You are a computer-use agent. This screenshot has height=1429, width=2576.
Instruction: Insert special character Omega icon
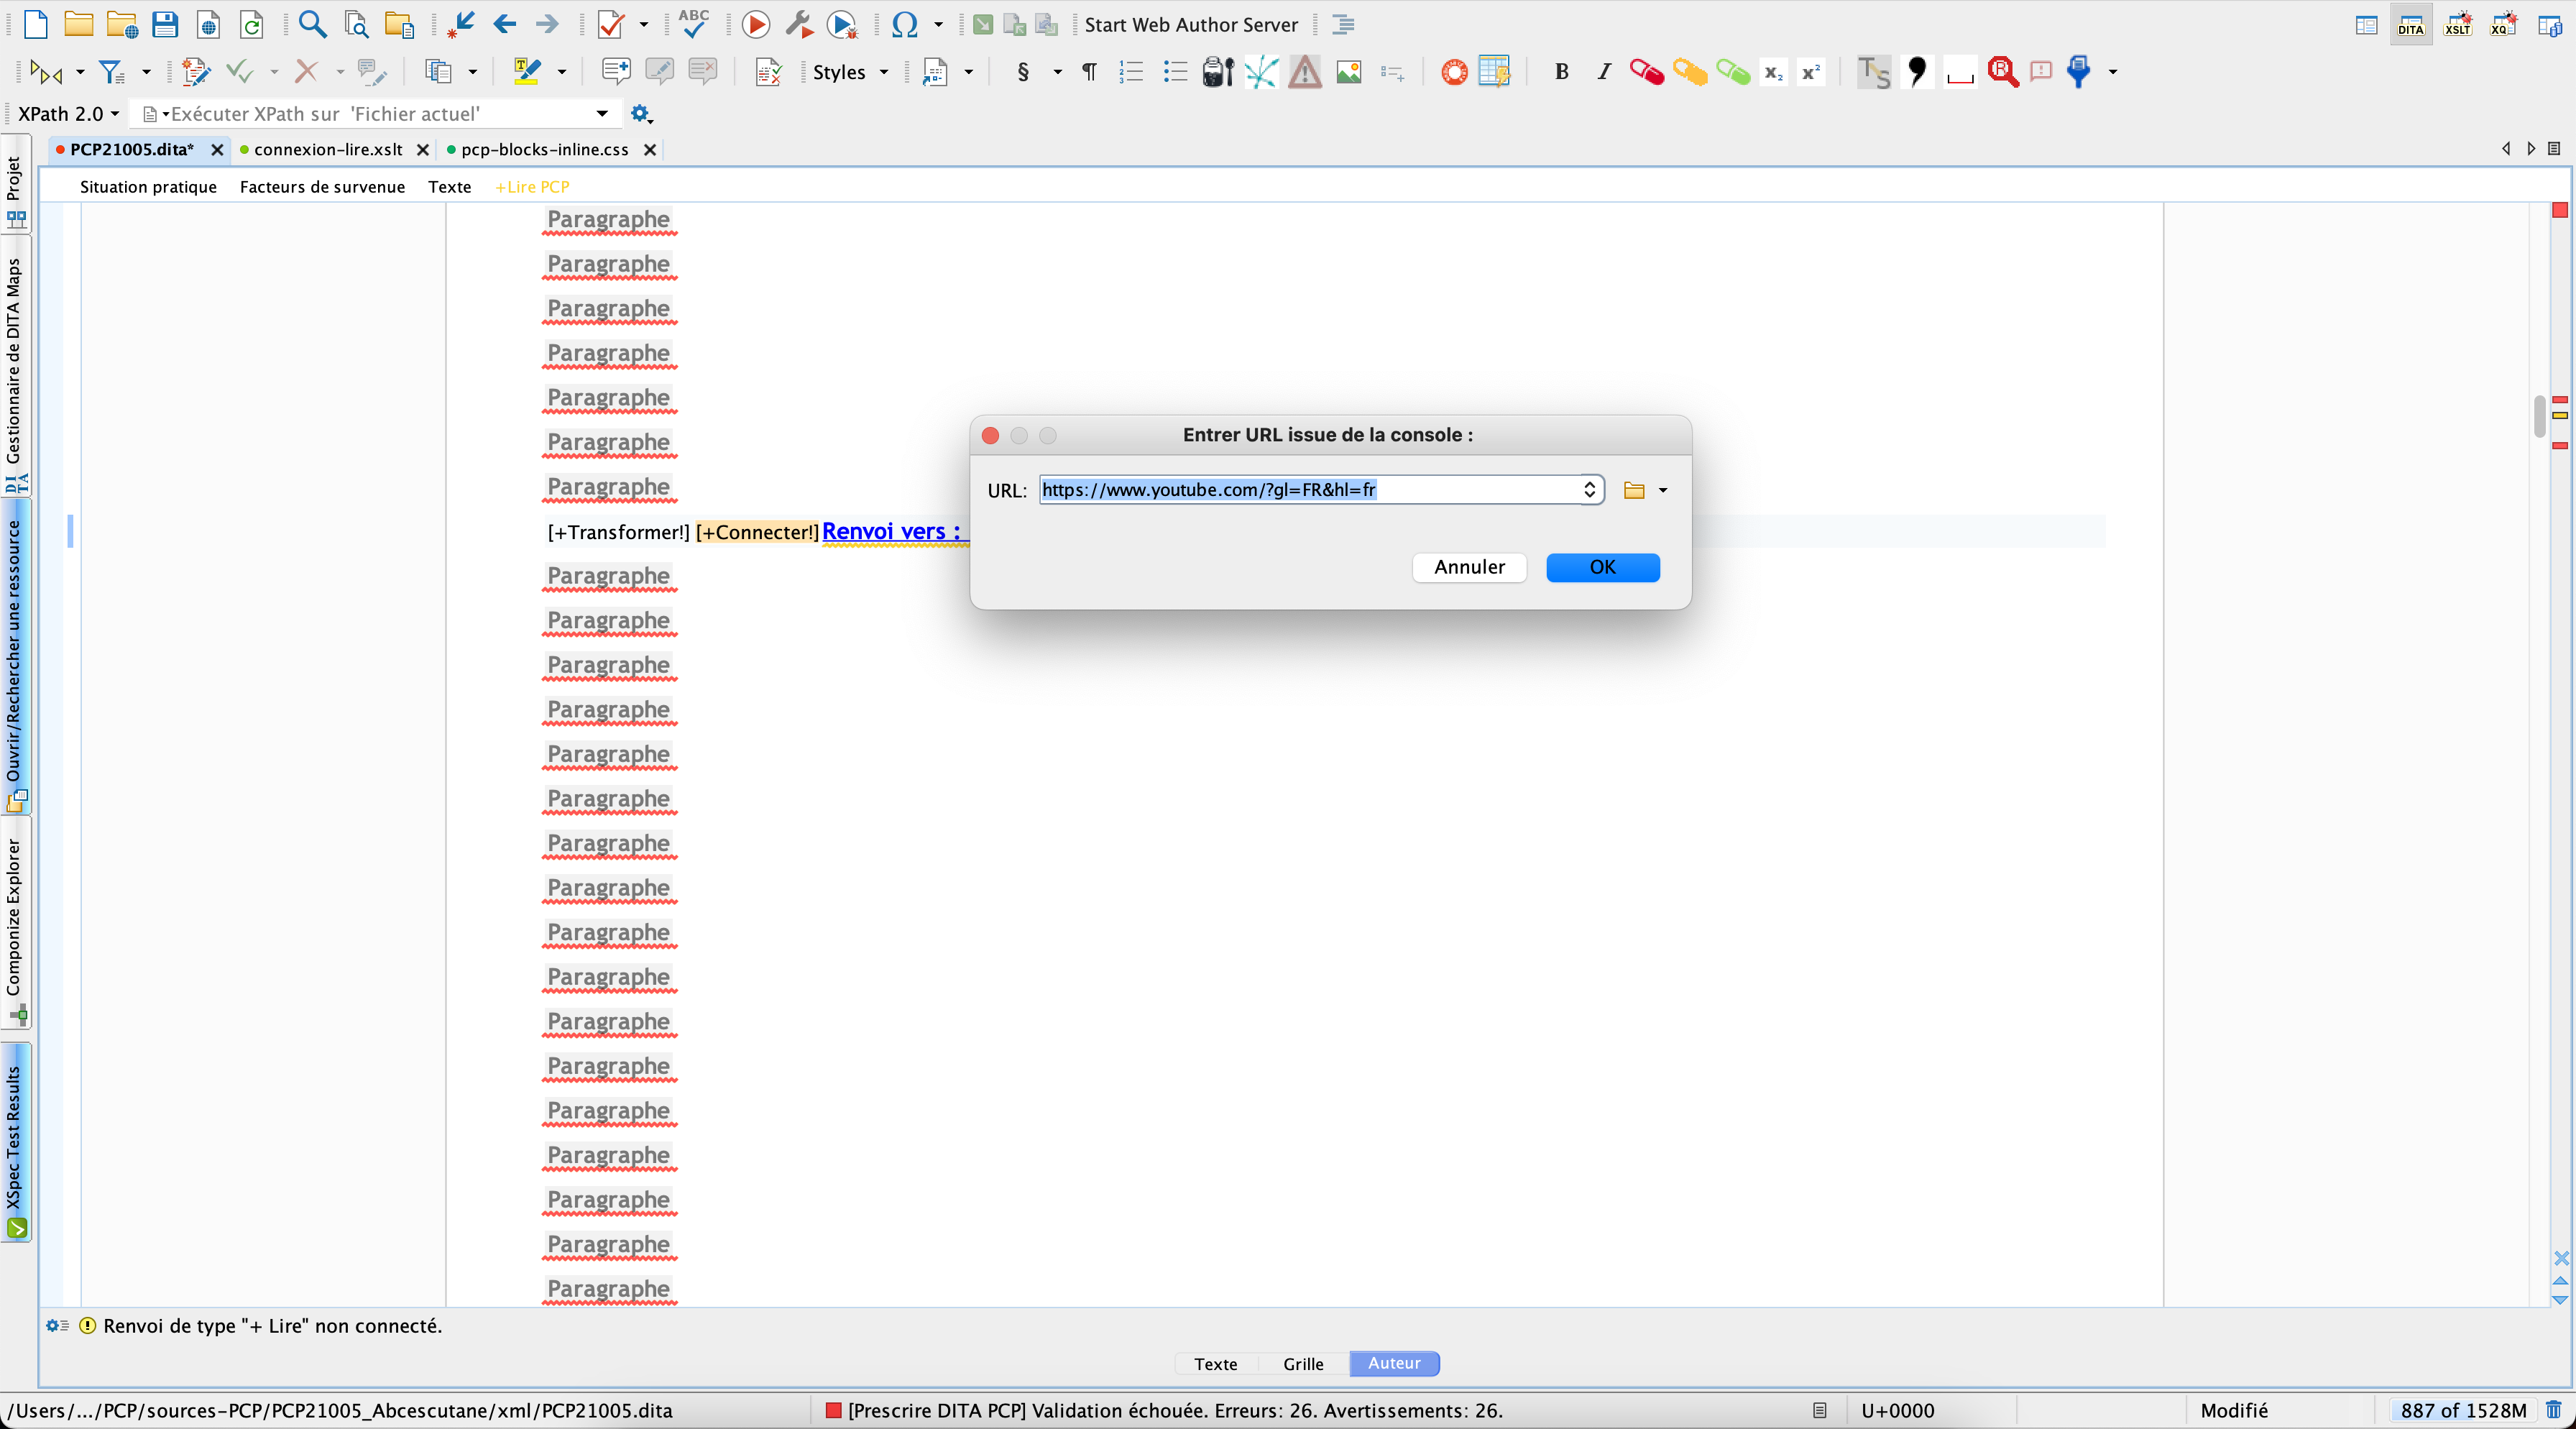(x=905, y=24)
